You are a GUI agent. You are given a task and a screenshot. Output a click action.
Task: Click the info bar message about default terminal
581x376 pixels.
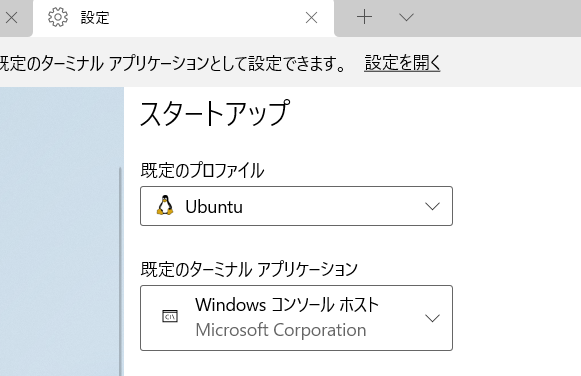click(x=172, y=63)
